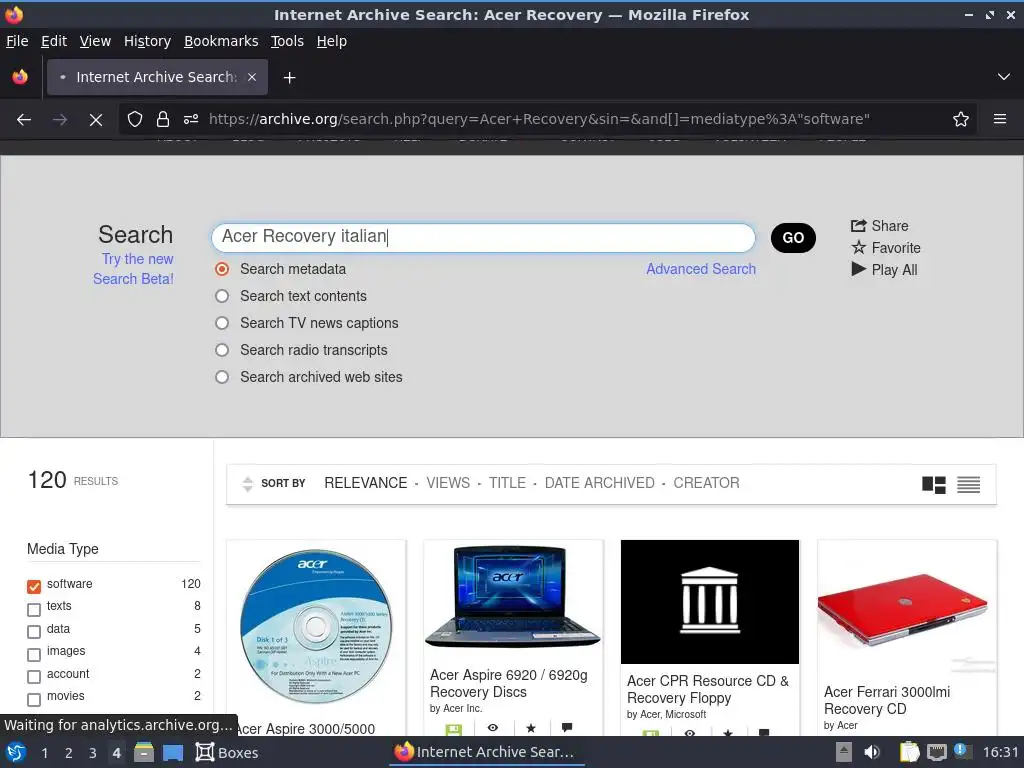The height and width of the screenshot is (768, 1024).
Task: Open the update notification tray icon
Action: click(x=961, y=751)
